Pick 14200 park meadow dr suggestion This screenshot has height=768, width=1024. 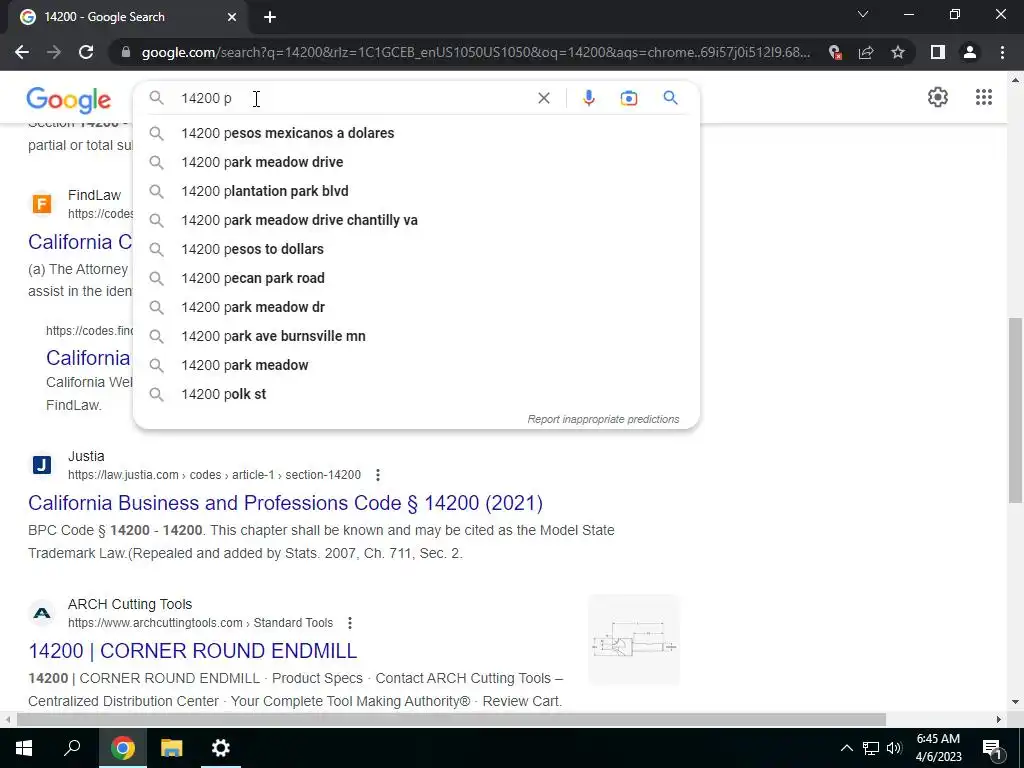(x=416, y=307)
